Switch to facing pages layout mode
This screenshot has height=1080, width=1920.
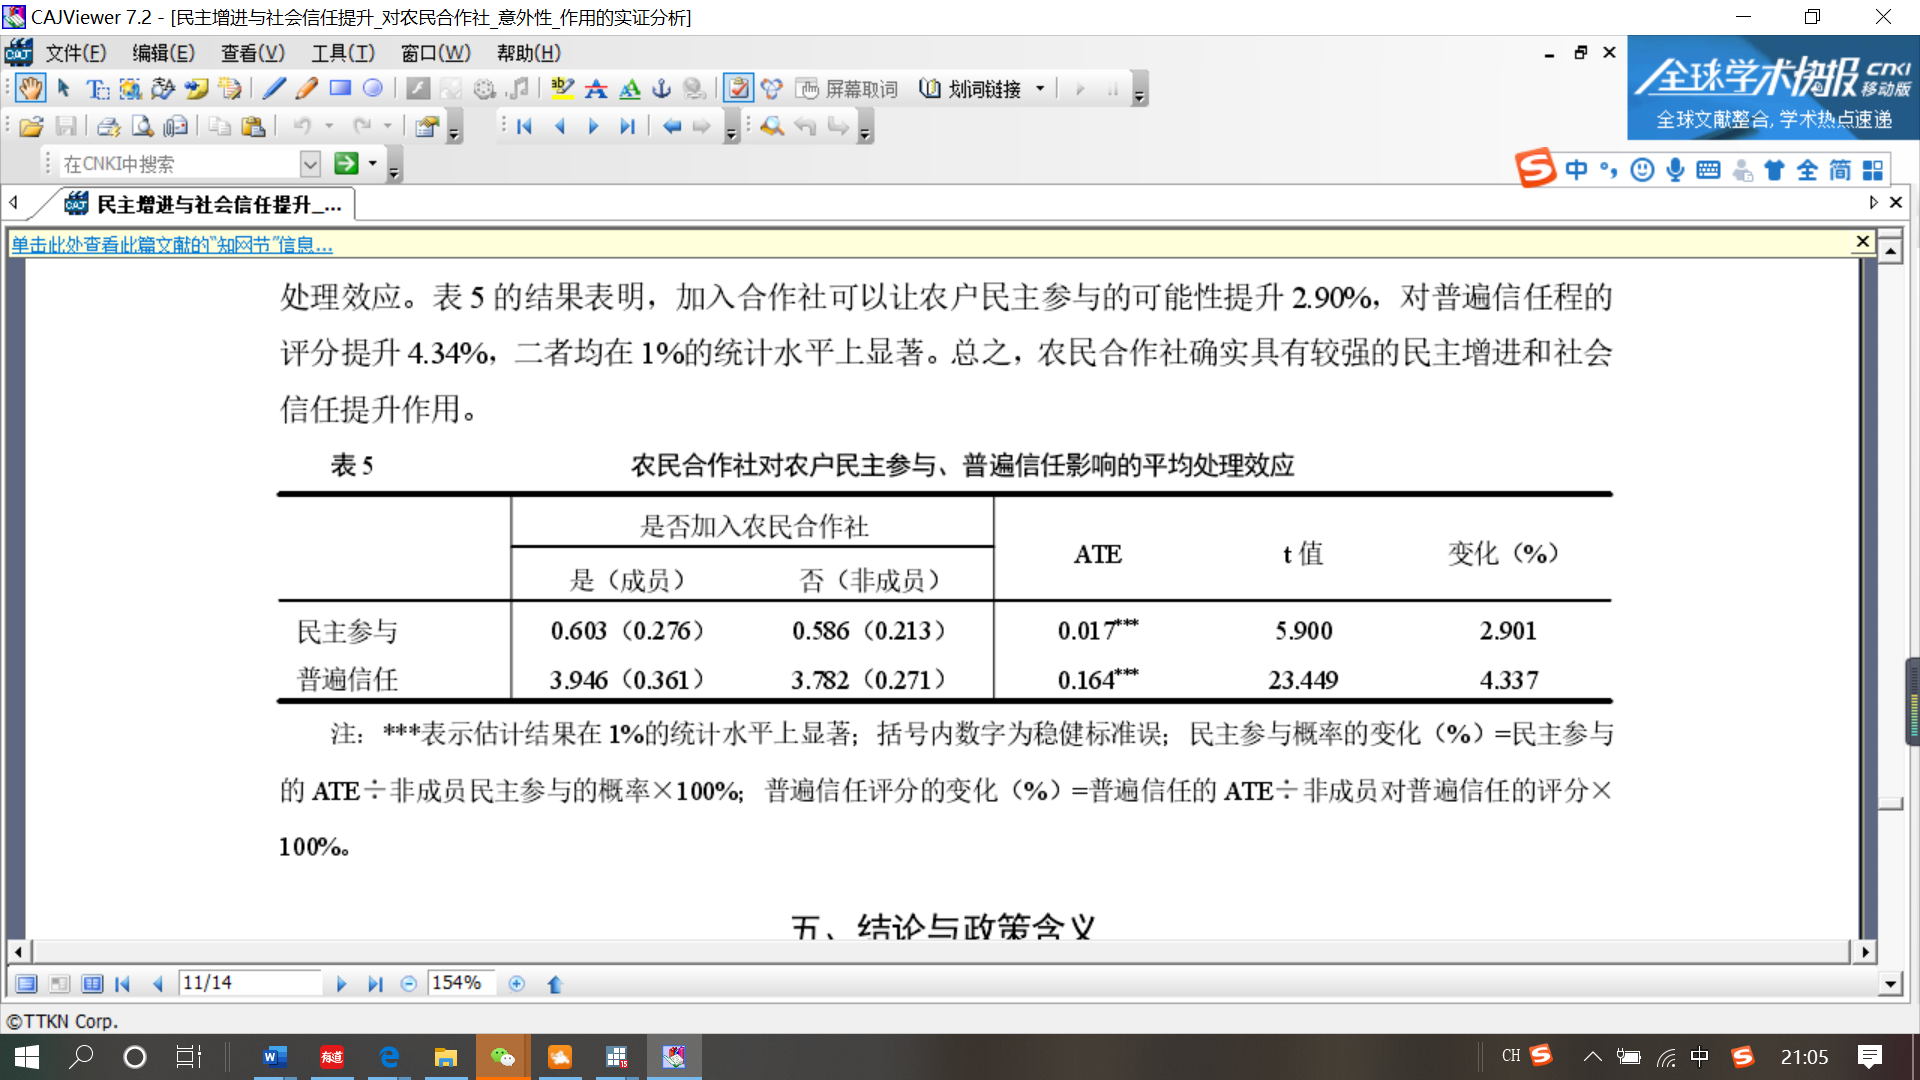(x=92, y=984)
